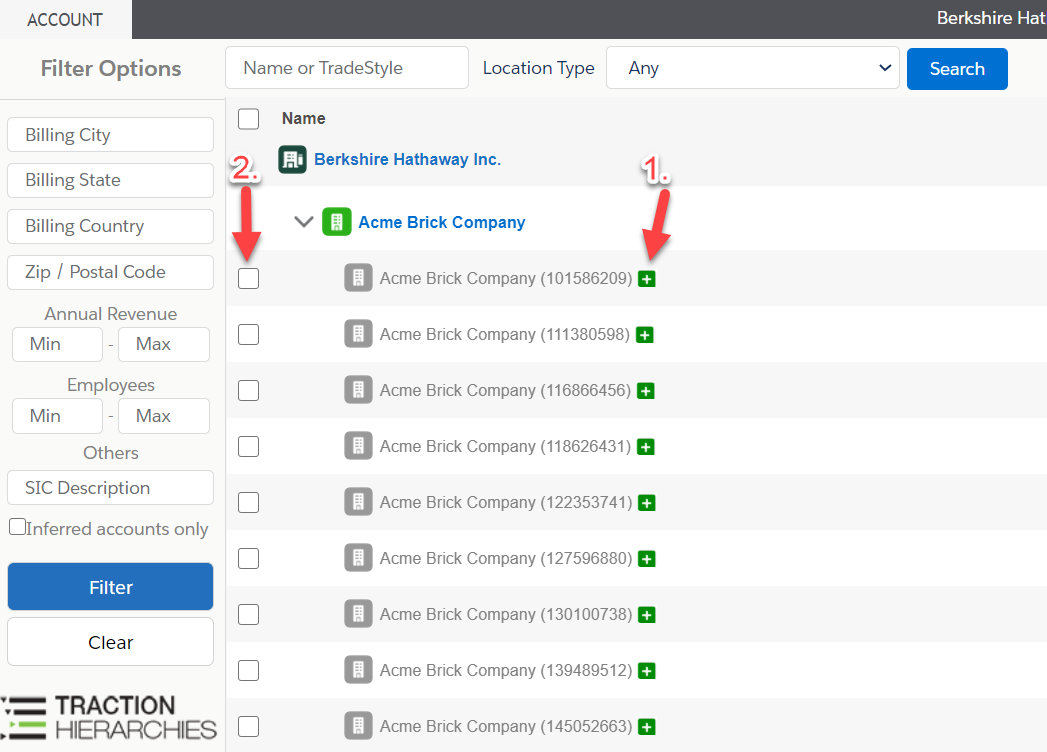This screenshot has width=1047, height=752.
Task: Click the Zip / Postal Code field
Action: pos(110,272)
